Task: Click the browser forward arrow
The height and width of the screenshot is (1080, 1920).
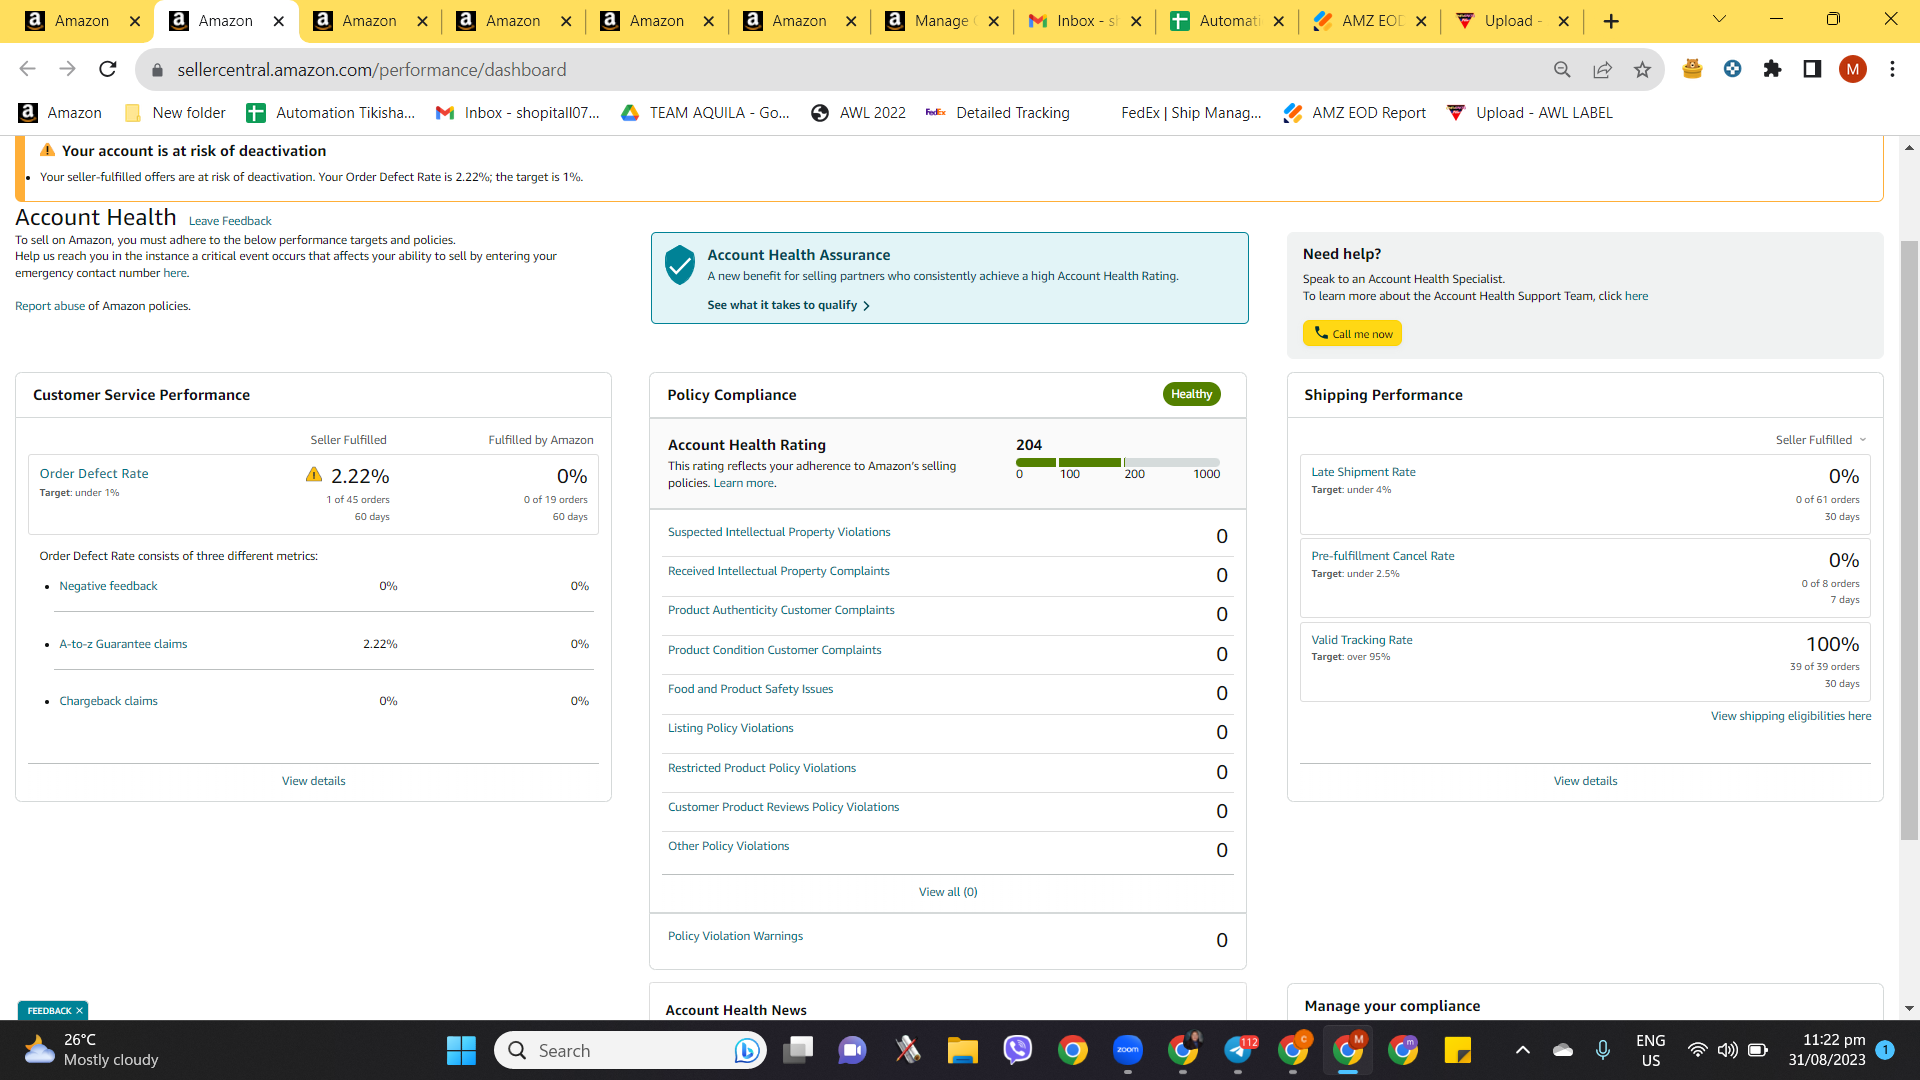Action: [67, 69]
